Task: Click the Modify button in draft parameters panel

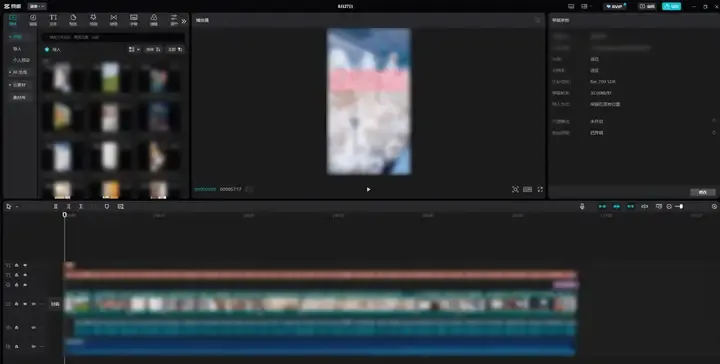Action: (x=703, y=192)
